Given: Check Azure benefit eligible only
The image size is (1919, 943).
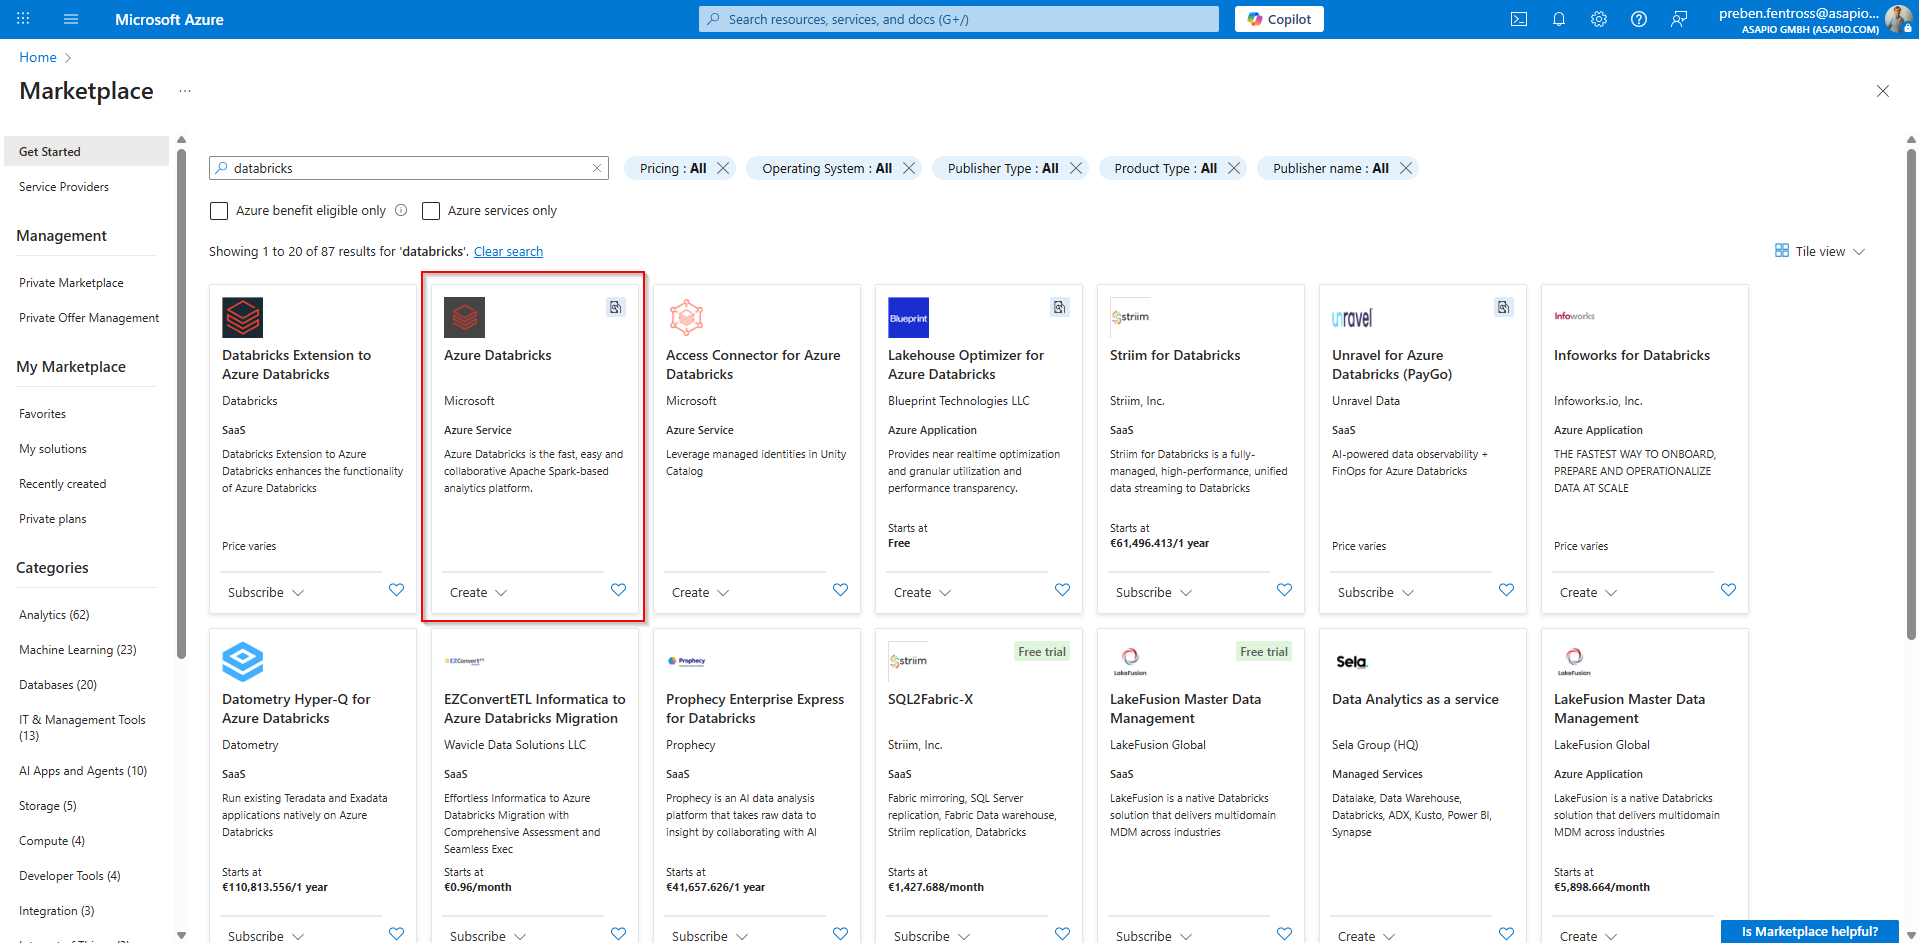Looking at the screenshot, I should click(219, 211).
